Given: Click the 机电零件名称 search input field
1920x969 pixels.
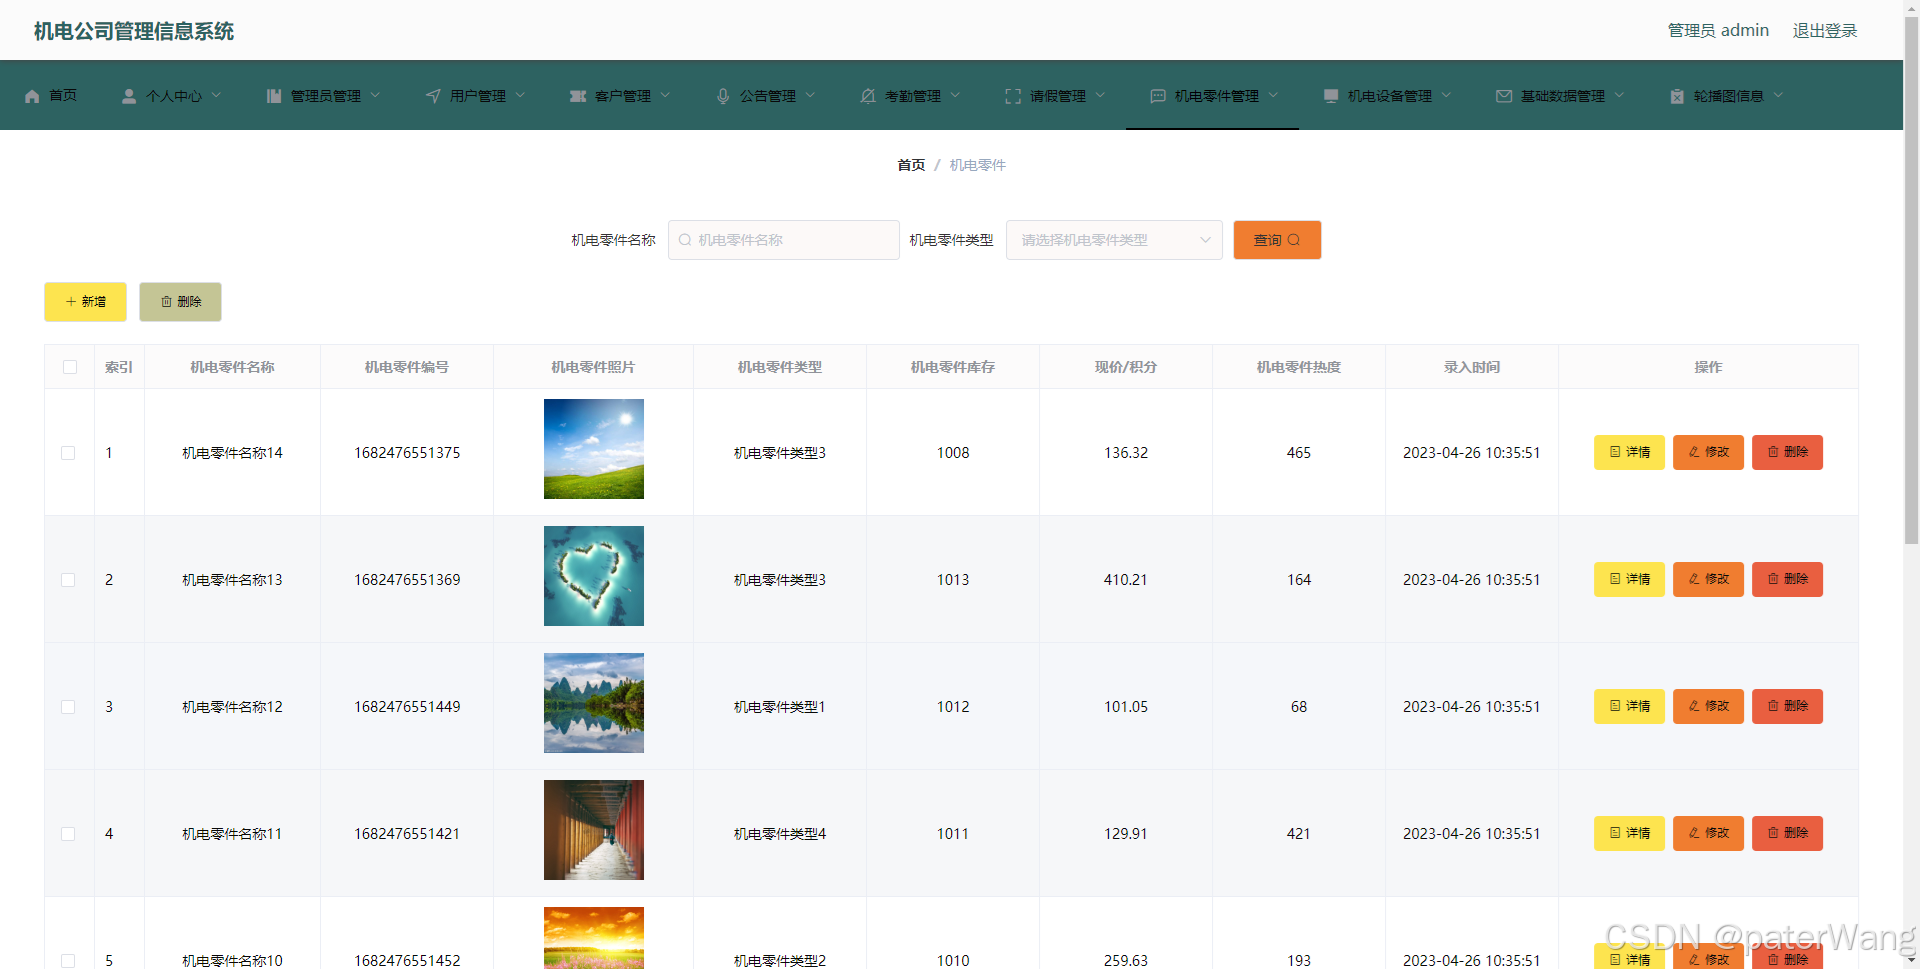Looking at the screenshot, I should click(x=784, y=240).
